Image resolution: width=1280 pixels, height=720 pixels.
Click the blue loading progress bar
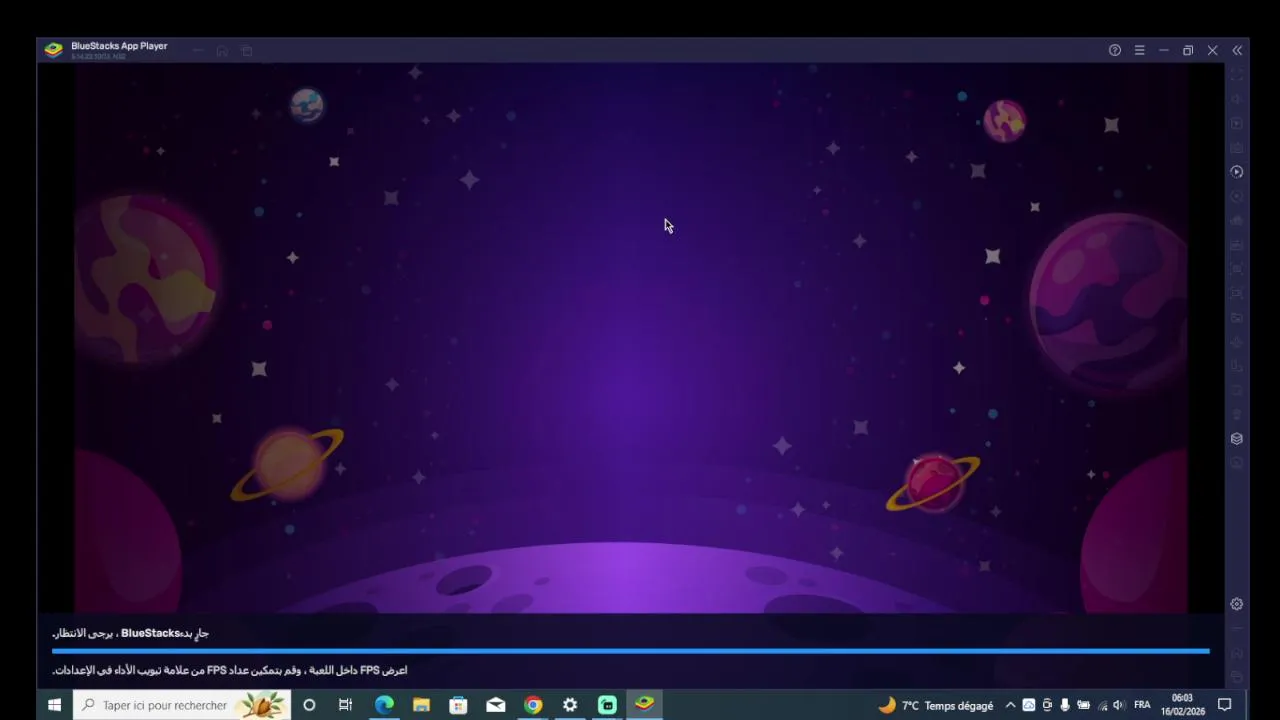coord(631,651)
